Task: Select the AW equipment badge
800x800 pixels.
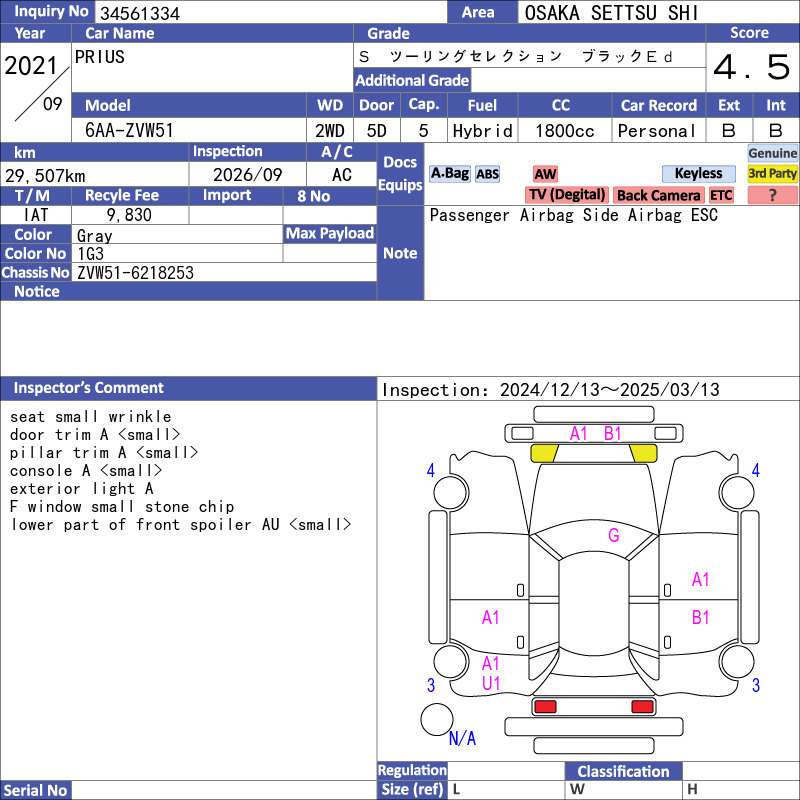Action: (x=545, y=174)
